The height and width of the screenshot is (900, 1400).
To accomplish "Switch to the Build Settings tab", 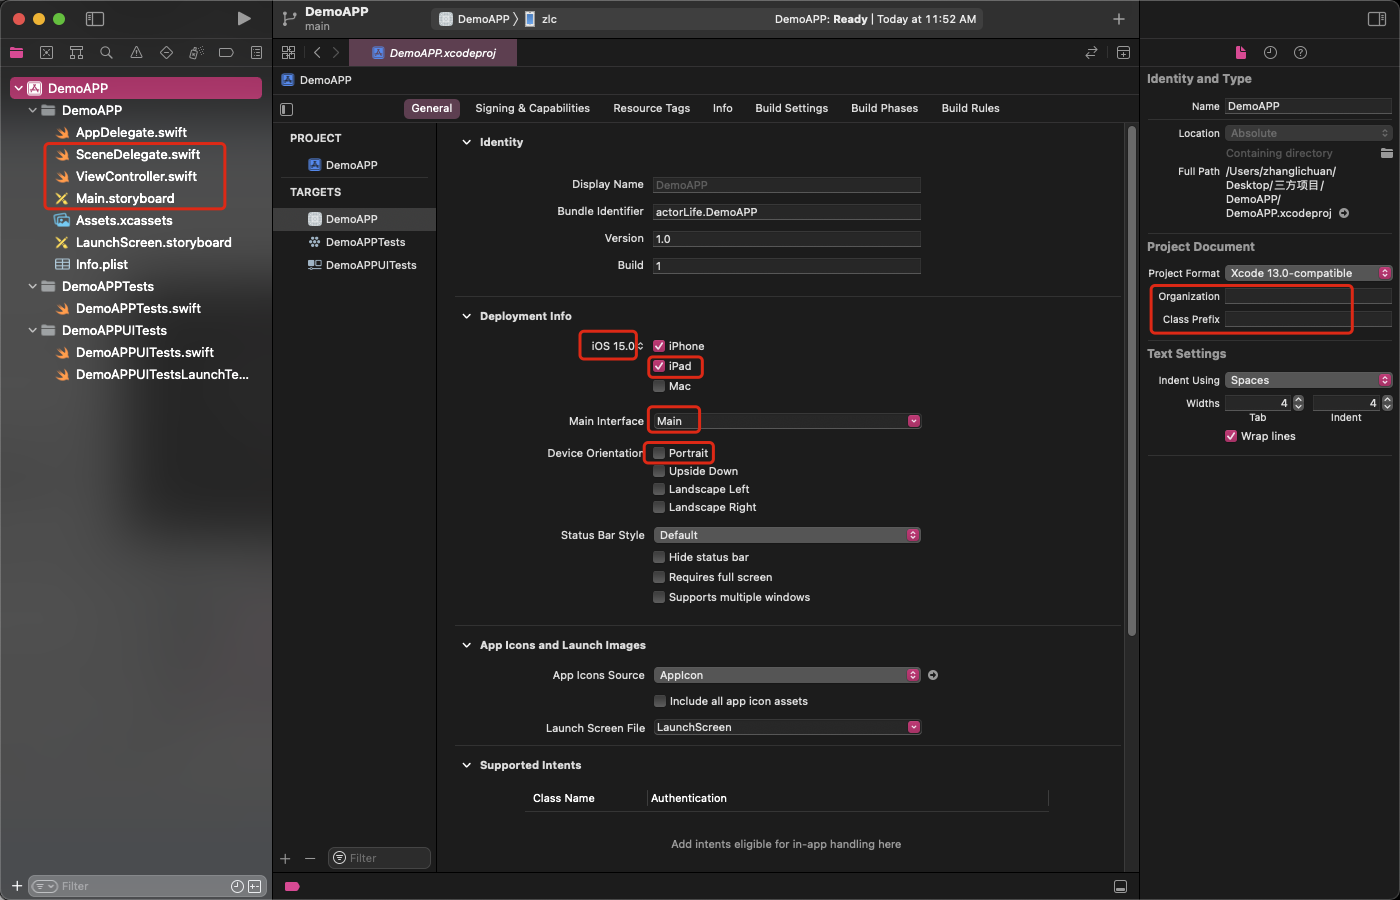I will [x=791, y=108].
